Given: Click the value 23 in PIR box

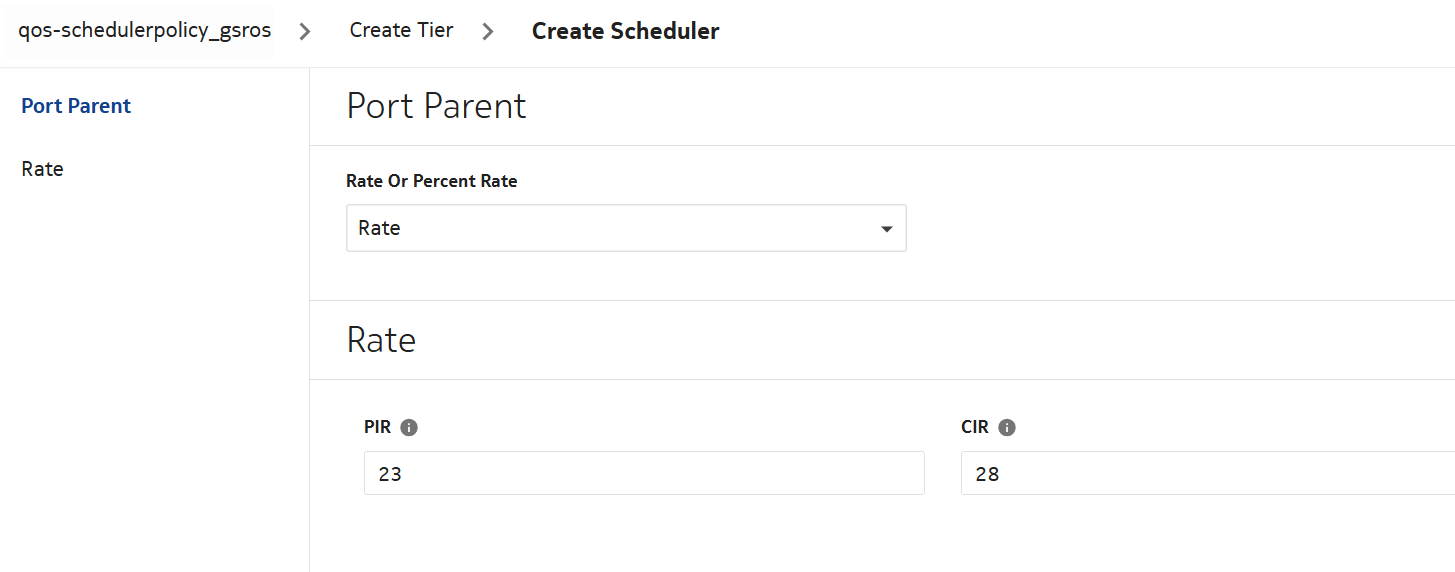Looking at the screenshot, I should click(x=390, y=474).
